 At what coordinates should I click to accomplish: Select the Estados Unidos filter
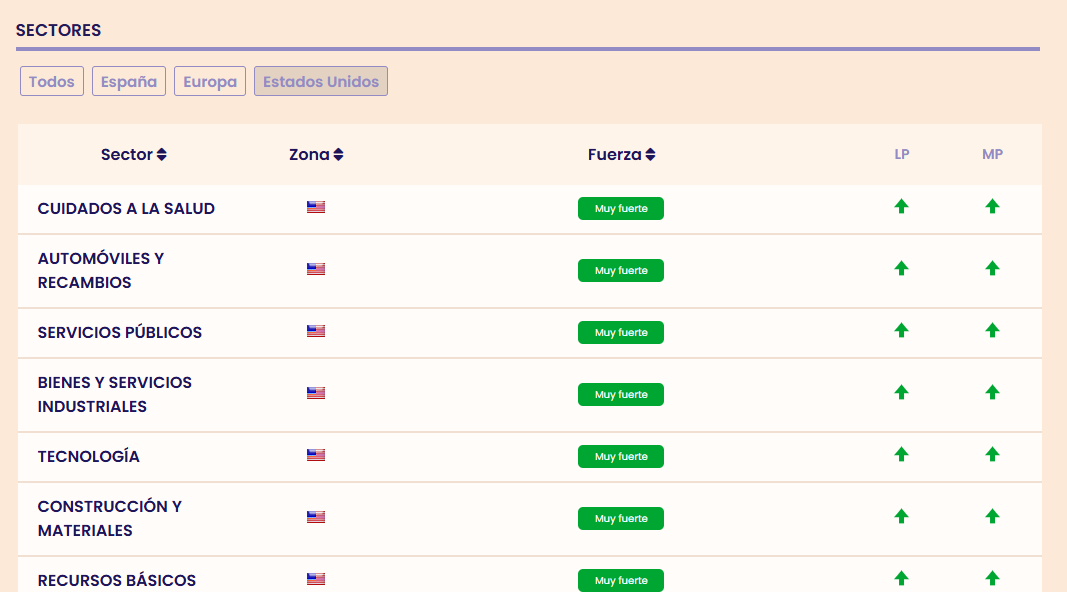[x=321, y=82]
